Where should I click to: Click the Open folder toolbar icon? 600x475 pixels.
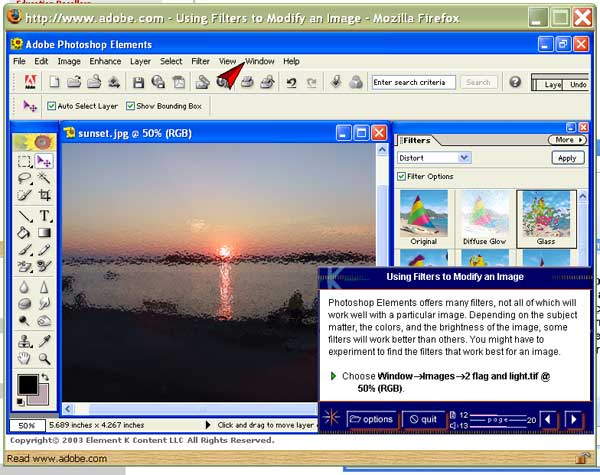click(74, 82)
